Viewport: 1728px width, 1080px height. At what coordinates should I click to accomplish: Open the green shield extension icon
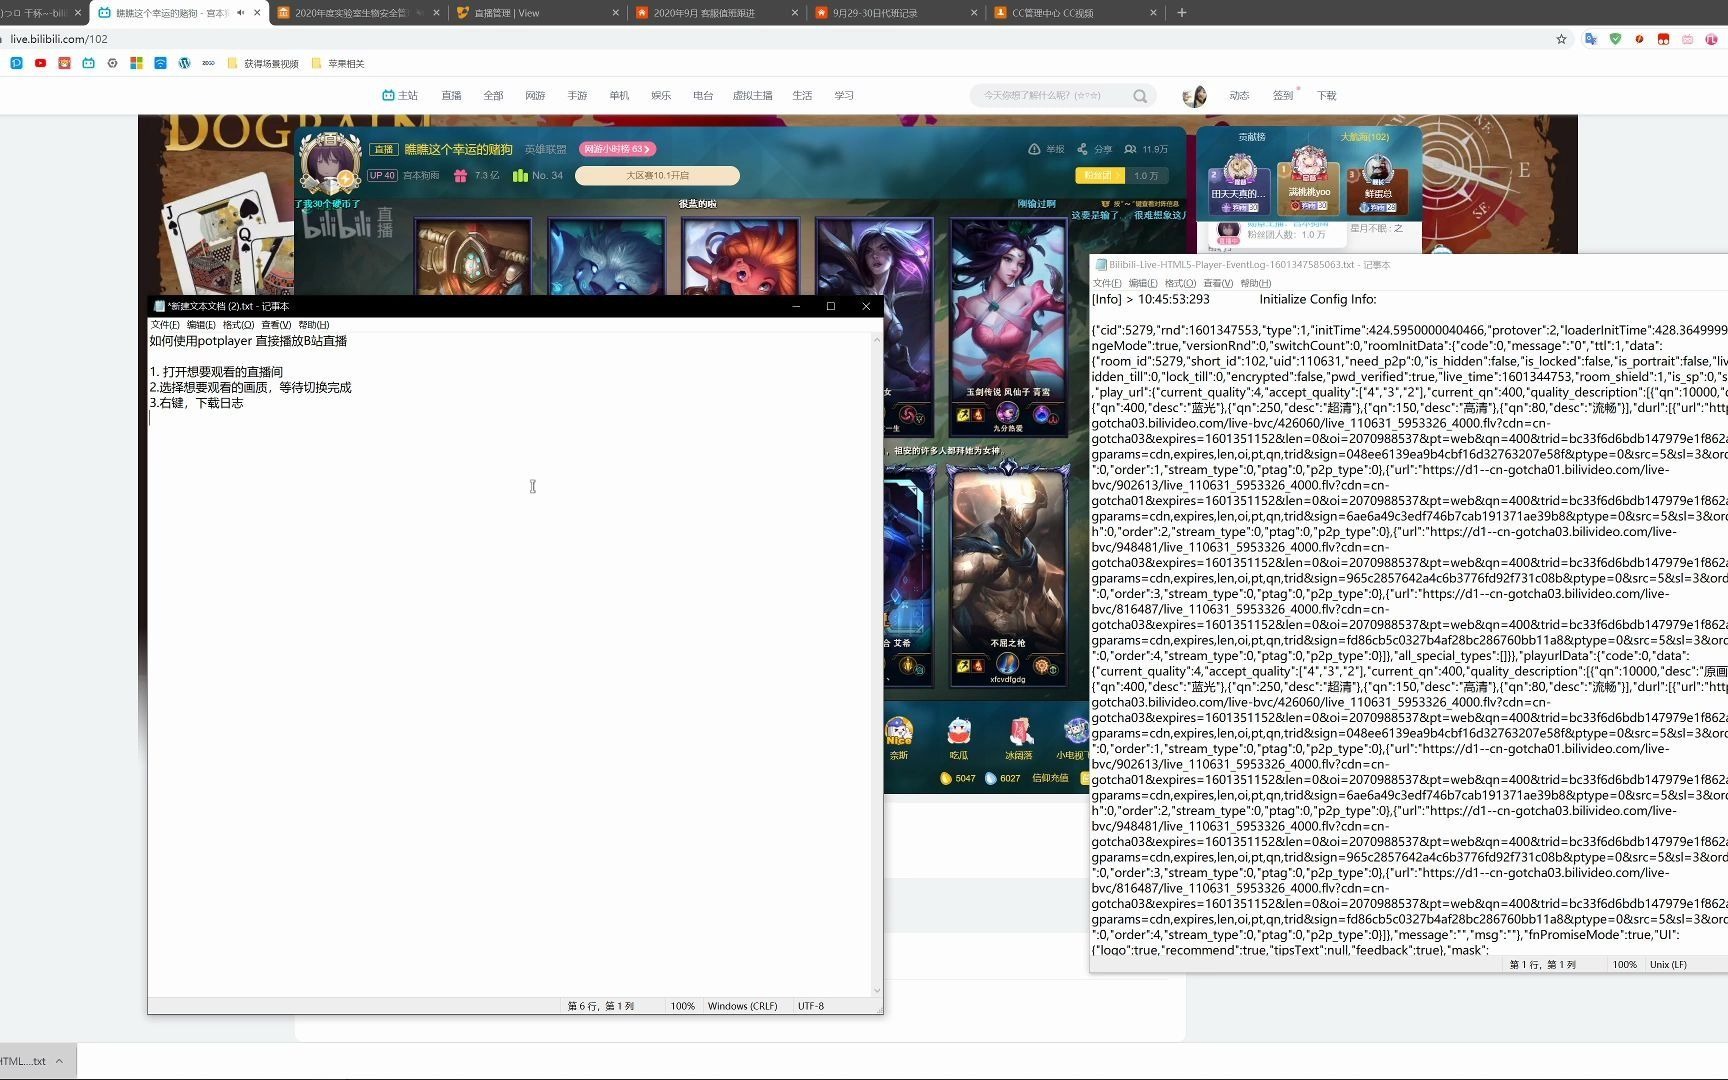click(1615, 39)
